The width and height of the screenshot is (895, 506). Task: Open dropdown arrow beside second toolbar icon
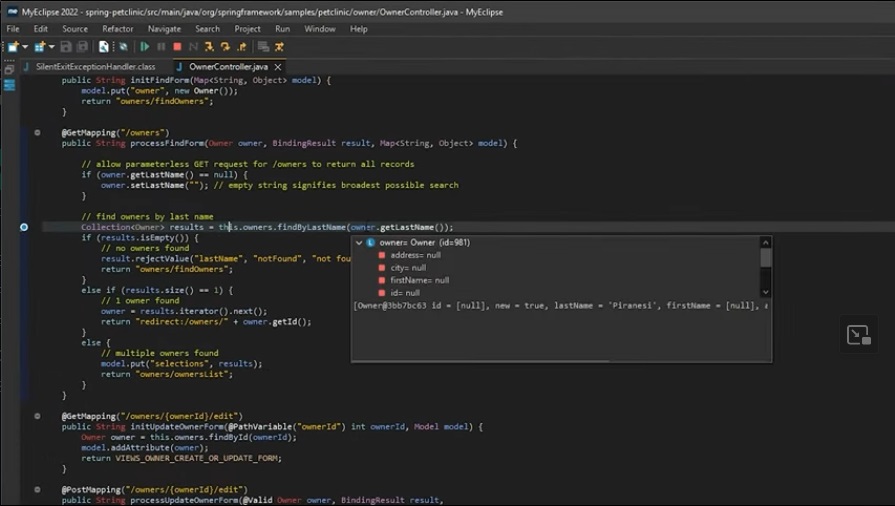coord(51,47)
